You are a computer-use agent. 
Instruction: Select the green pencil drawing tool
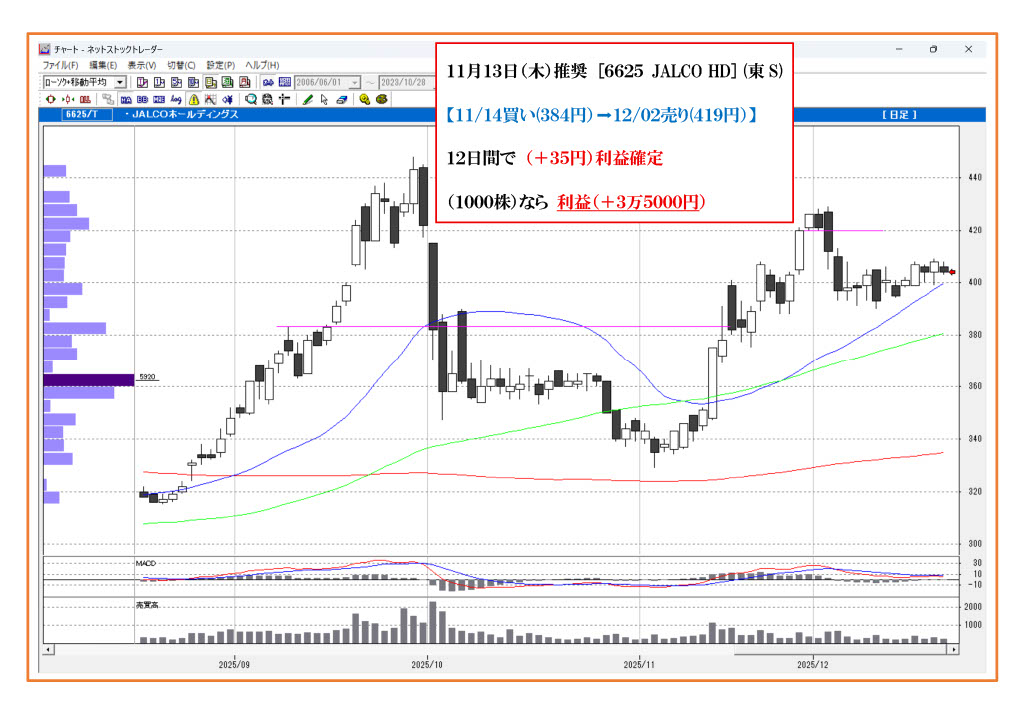pyautogui.click(x=308, y=99)
